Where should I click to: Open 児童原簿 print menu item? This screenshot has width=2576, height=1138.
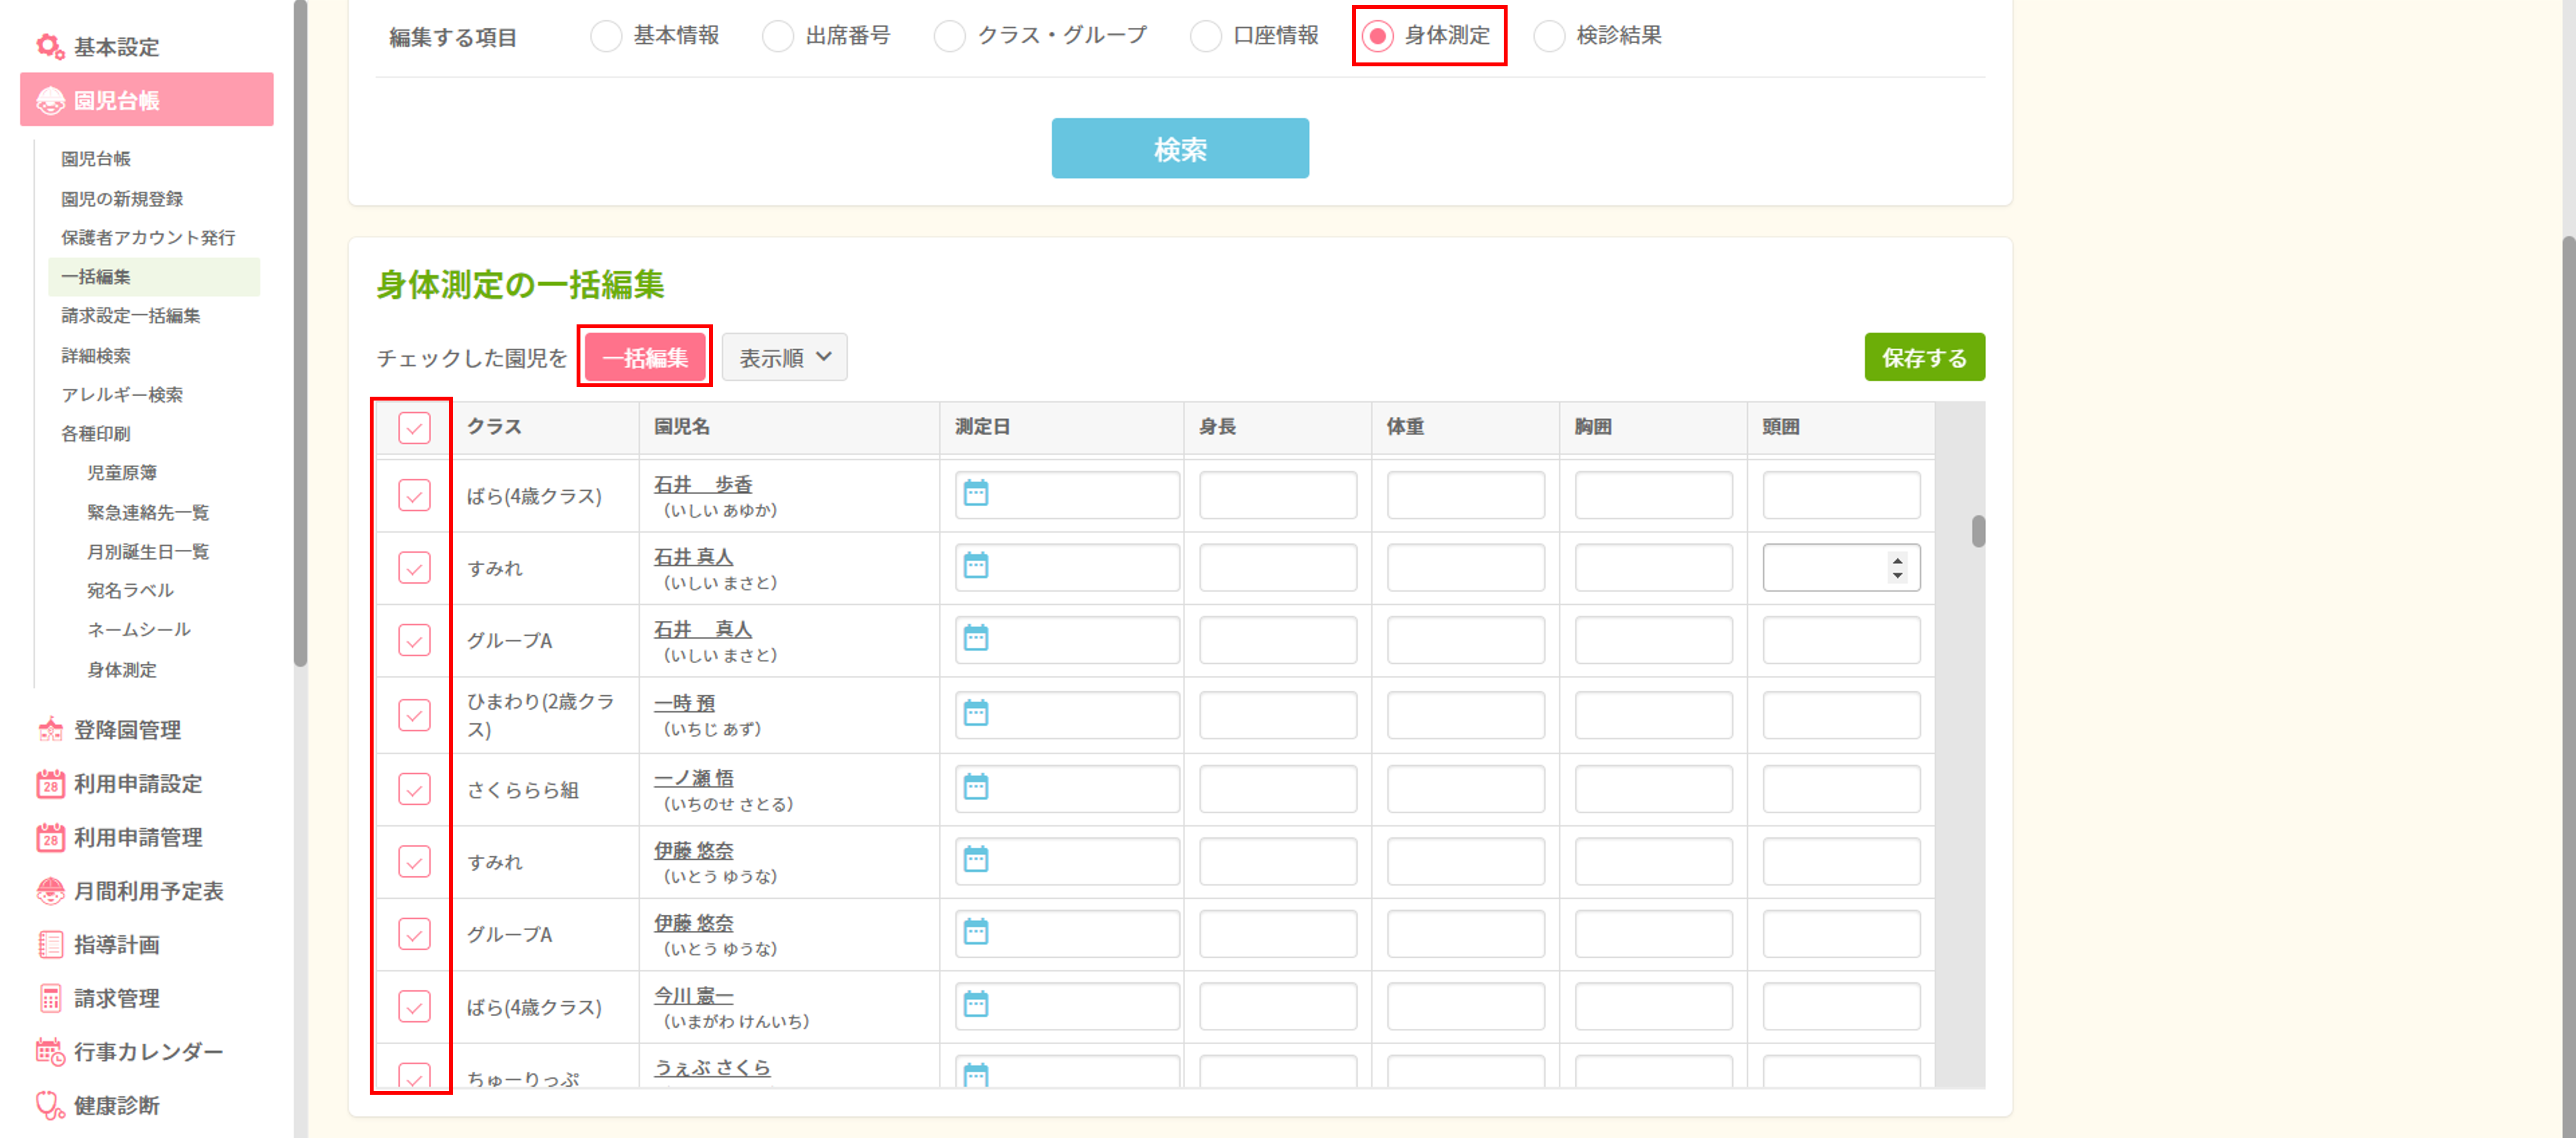122,473
